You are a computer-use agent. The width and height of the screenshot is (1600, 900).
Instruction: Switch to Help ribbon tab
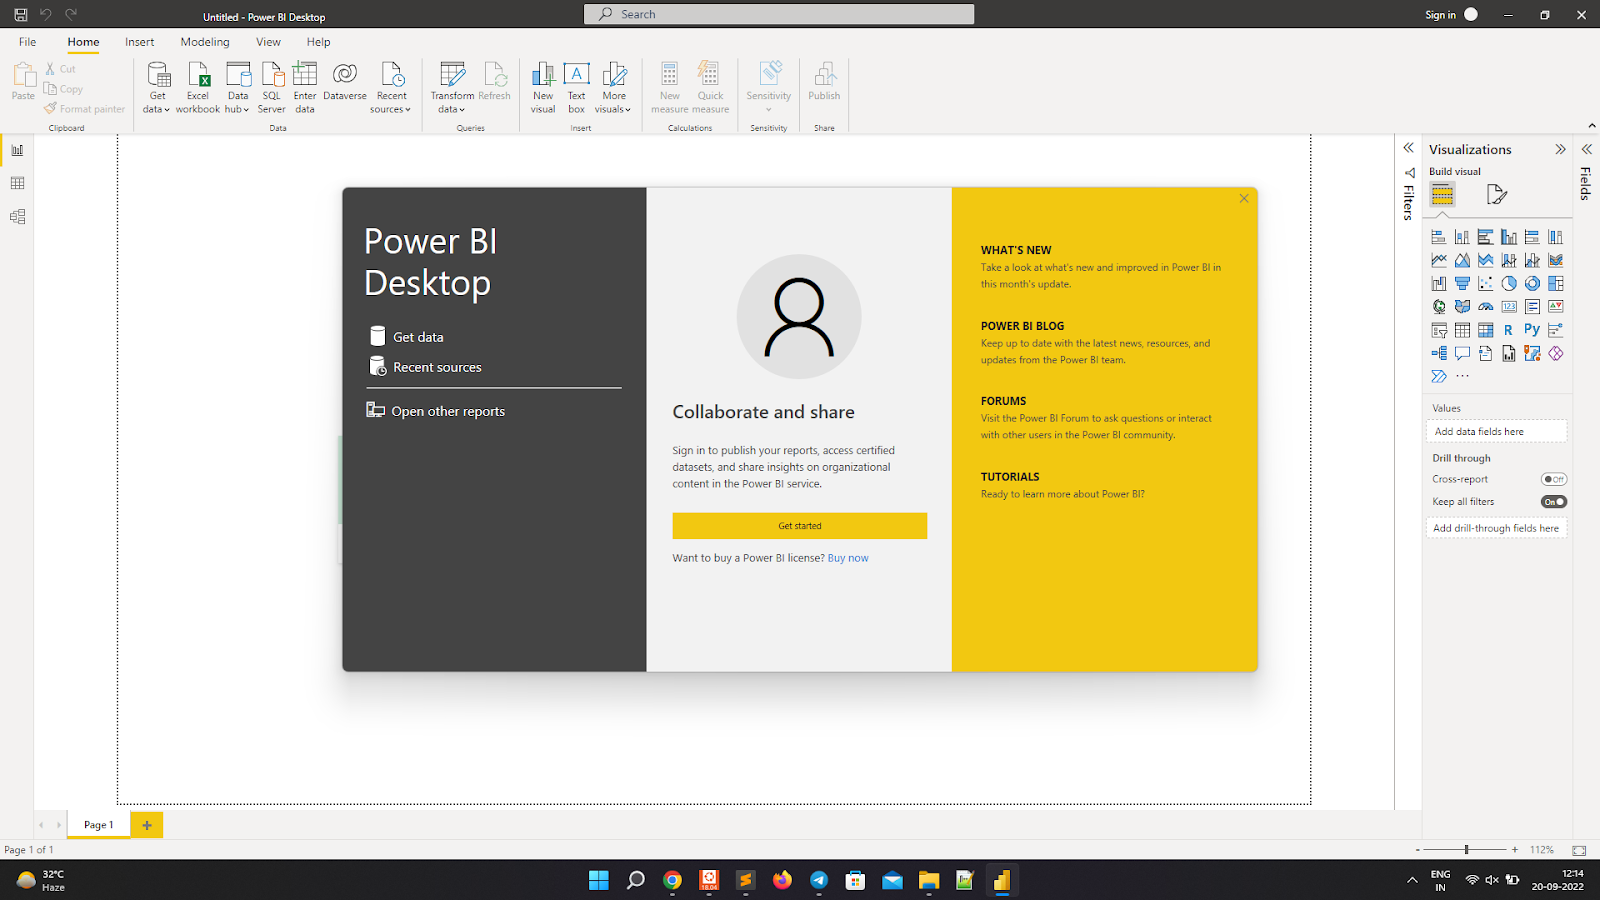pos(318,42)
